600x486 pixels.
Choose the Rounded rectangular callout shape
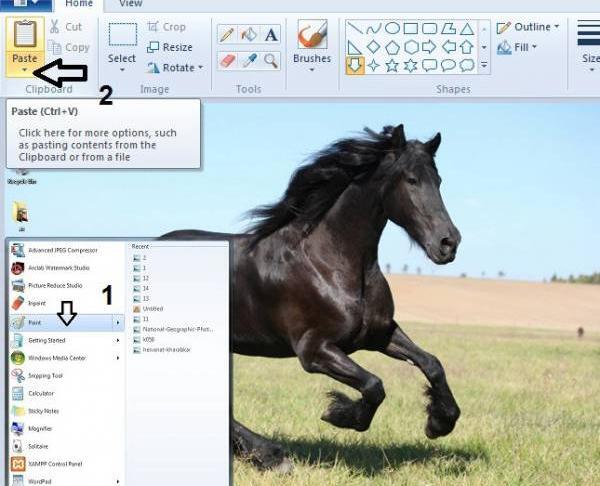429,65
